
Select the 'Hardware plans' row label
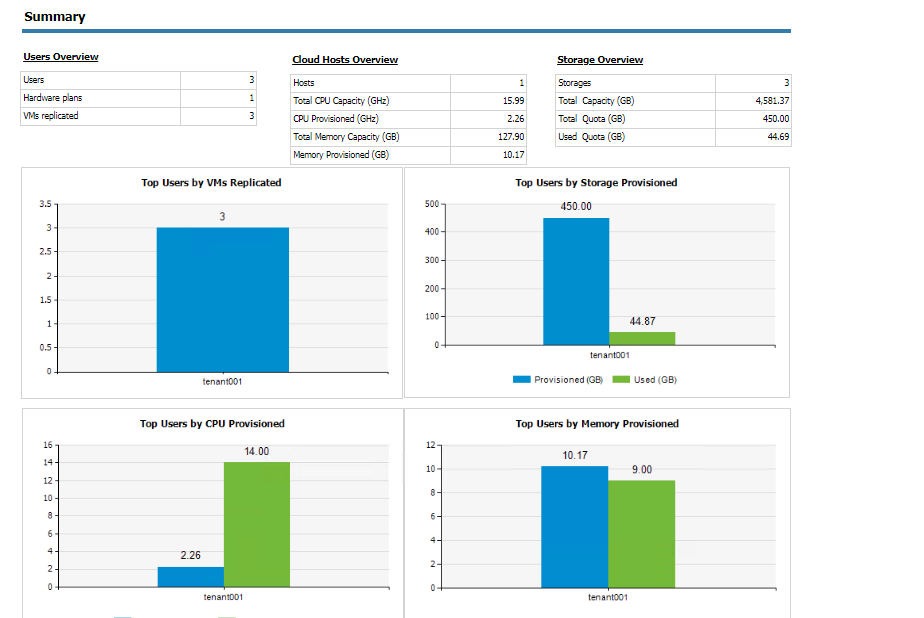(x=52, y=98)
